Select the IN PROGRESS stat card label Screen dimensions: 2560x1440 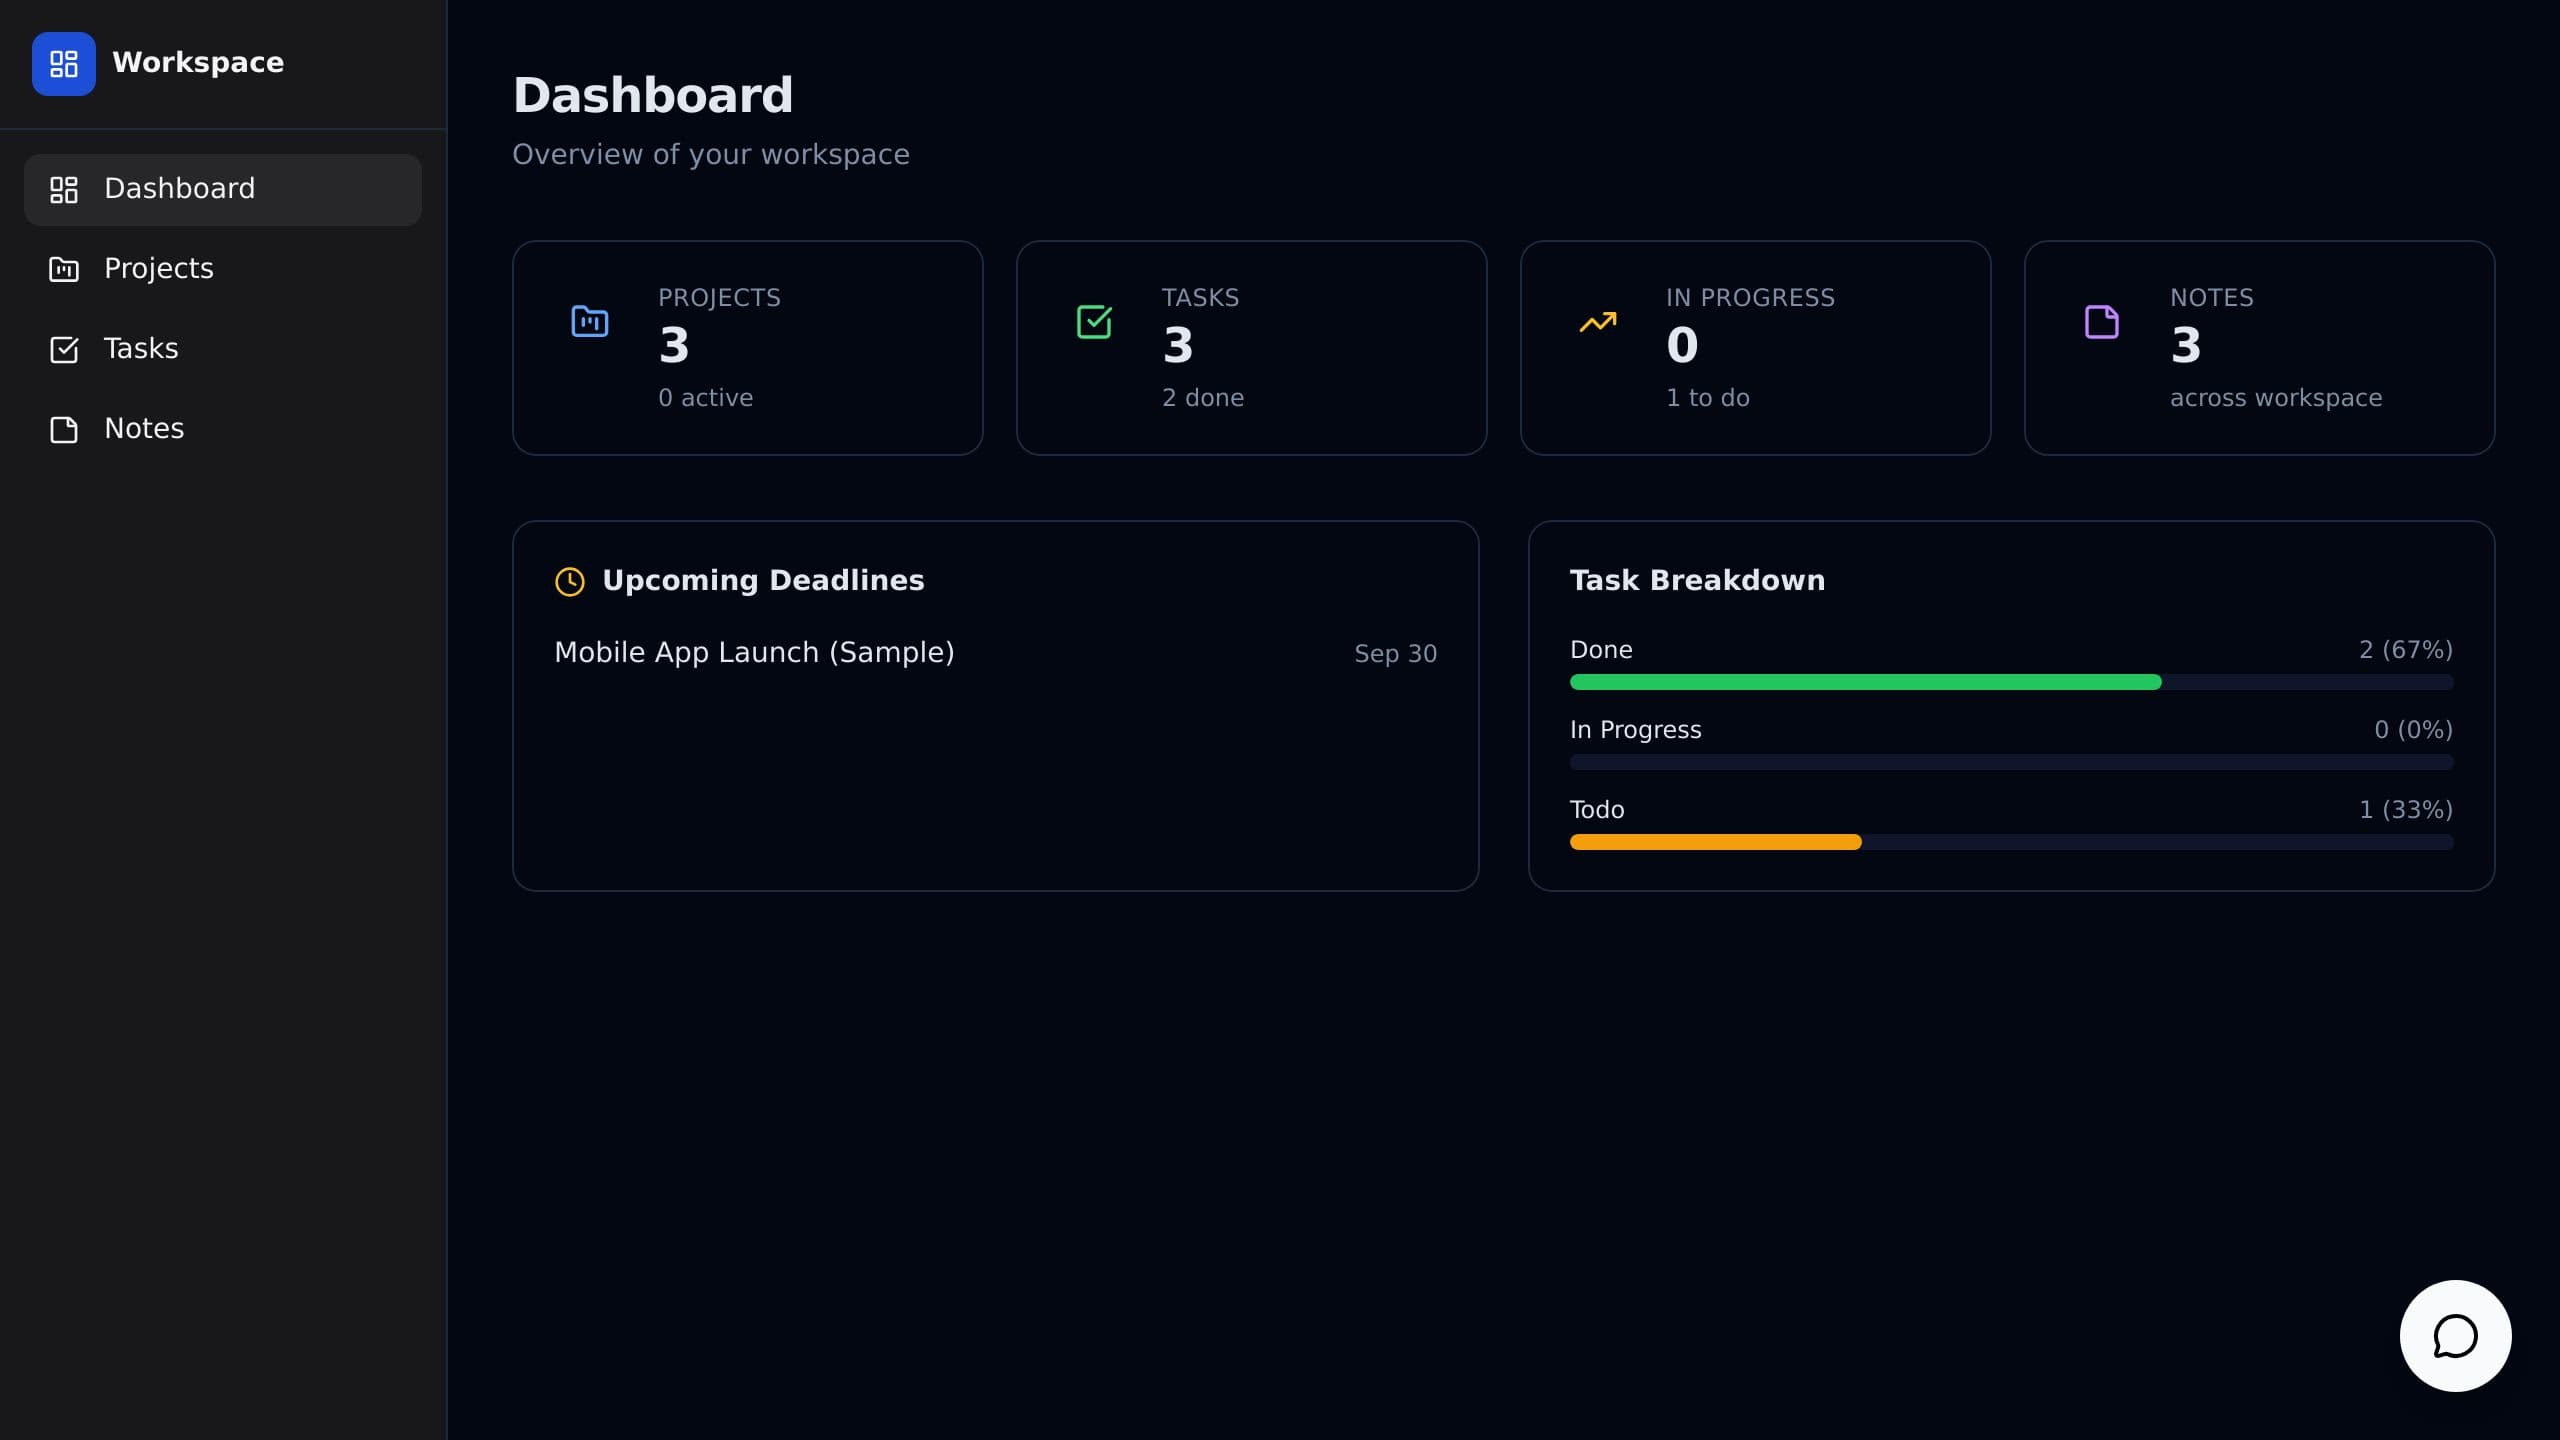pyautogui.click(x=1750, y=298)
